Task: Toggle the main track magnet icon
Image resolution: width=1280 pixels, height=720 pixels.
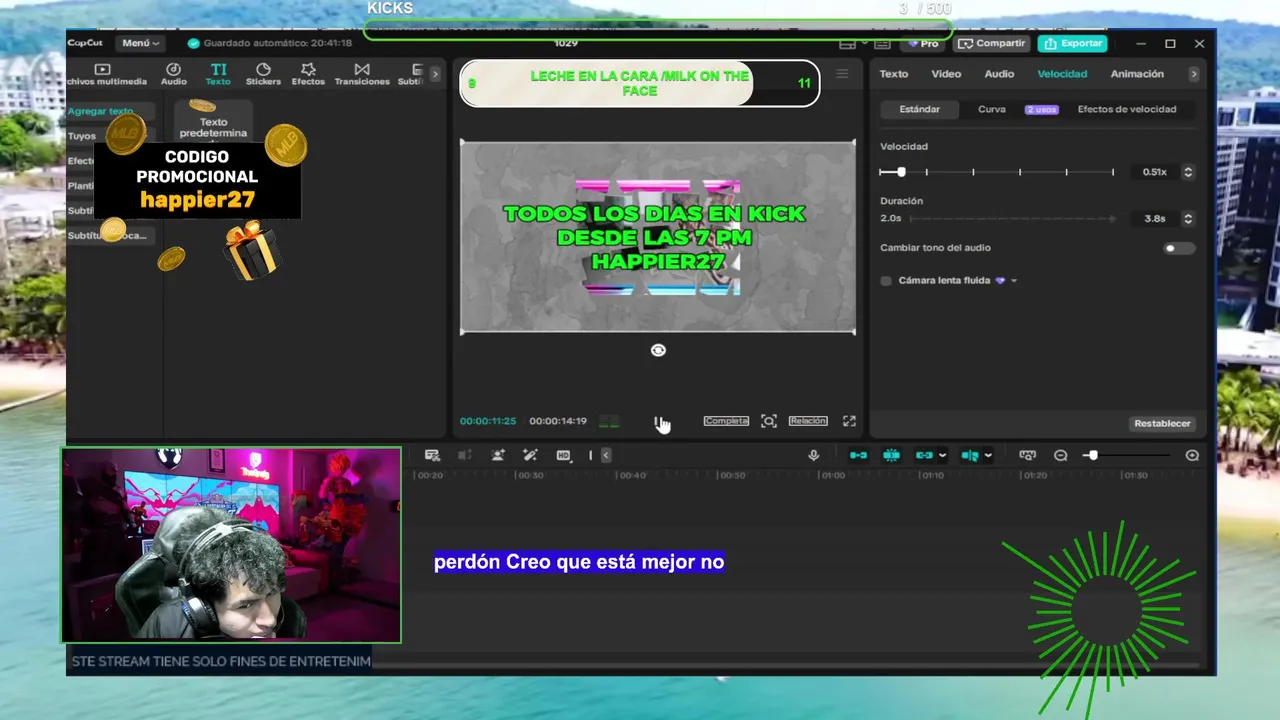Action: 858,455
